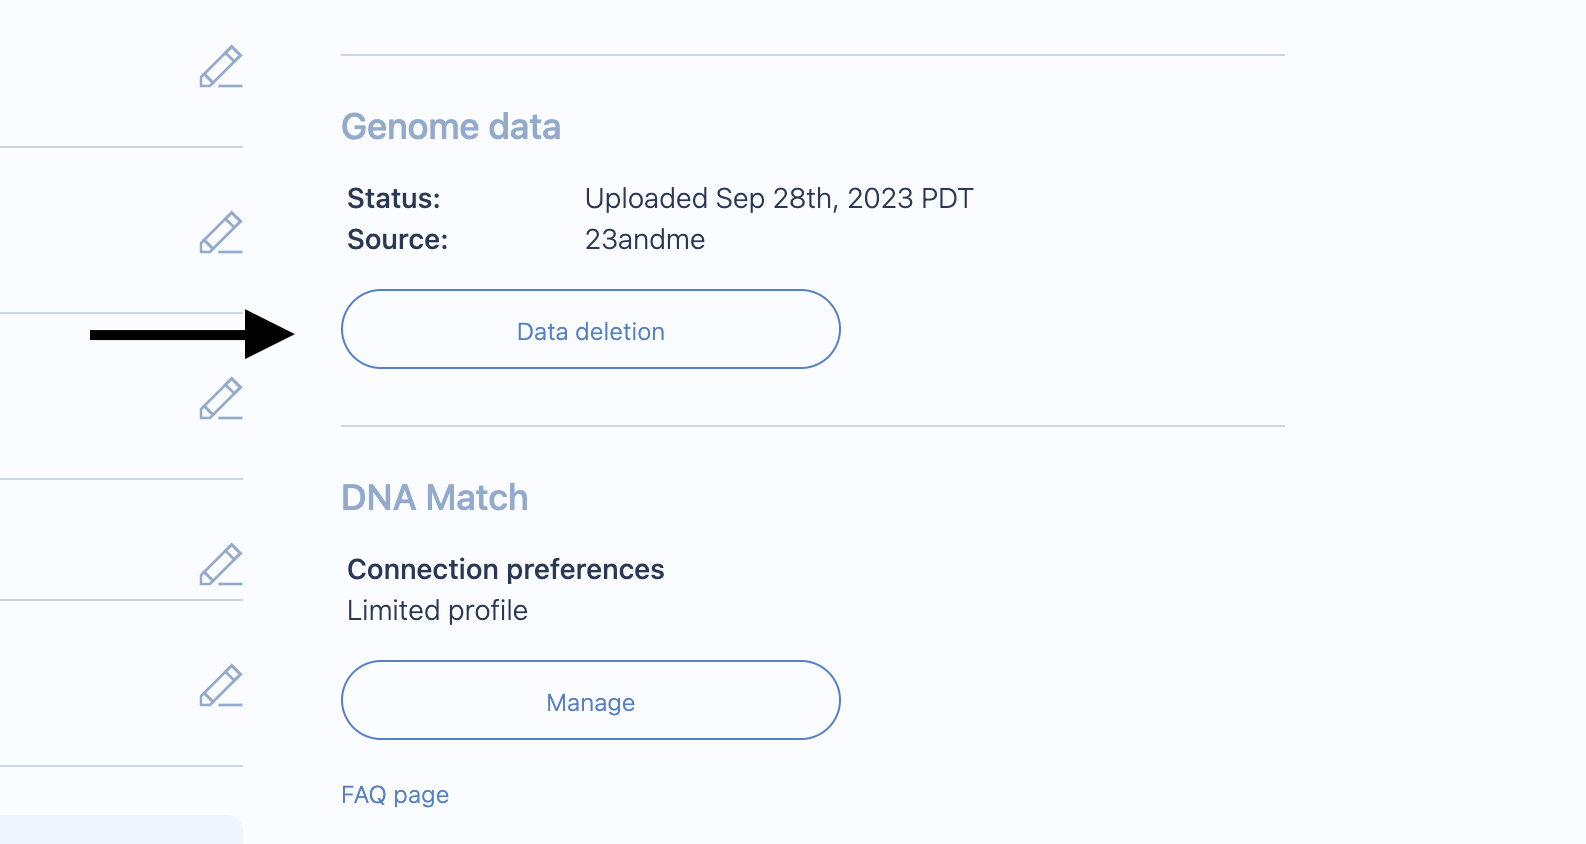Click the edit pencil beside Connection preferences

(221, 565)
